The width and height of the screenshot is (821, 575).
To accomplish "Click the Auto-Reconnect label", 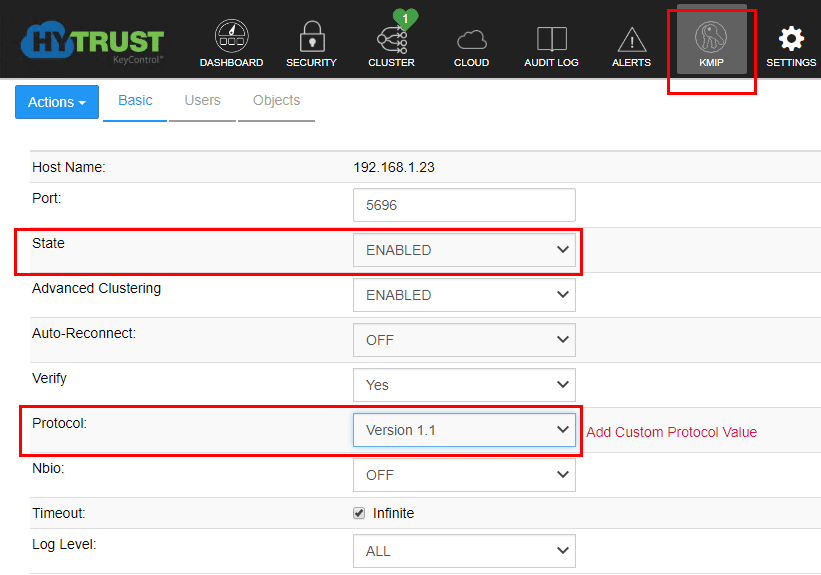I will 84,334.
